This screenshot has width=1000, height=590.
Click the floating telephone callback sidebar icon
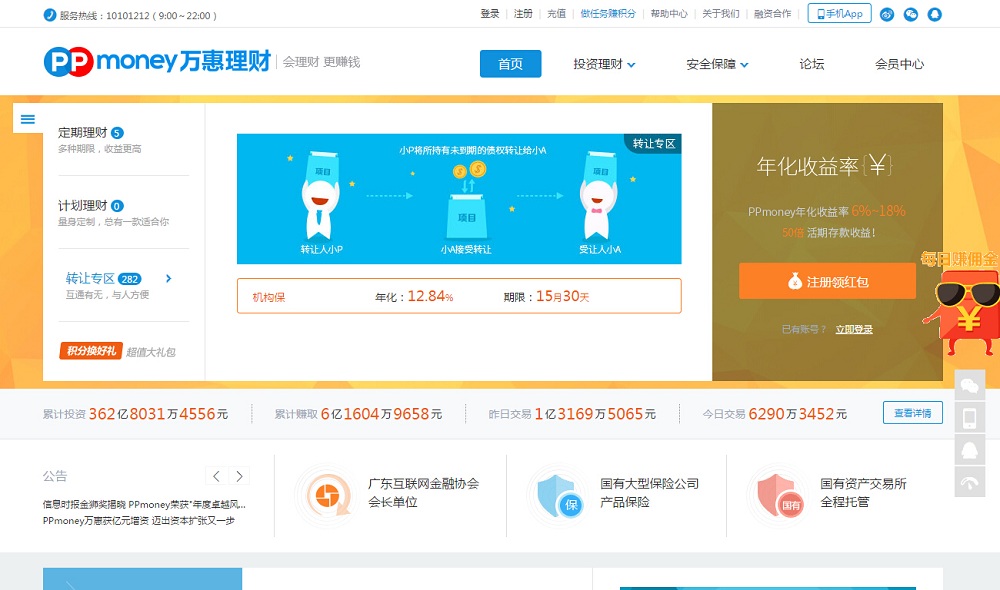pyautogui.click(x=969, y=482)
